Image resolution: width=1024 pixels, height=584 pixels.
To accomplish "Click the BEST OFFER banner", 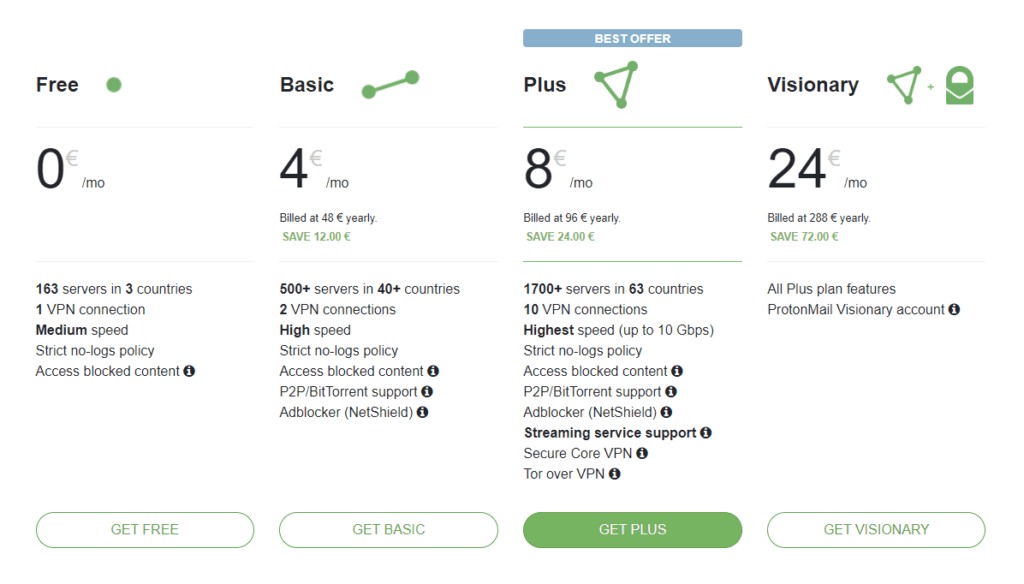I will pos(632,38).
